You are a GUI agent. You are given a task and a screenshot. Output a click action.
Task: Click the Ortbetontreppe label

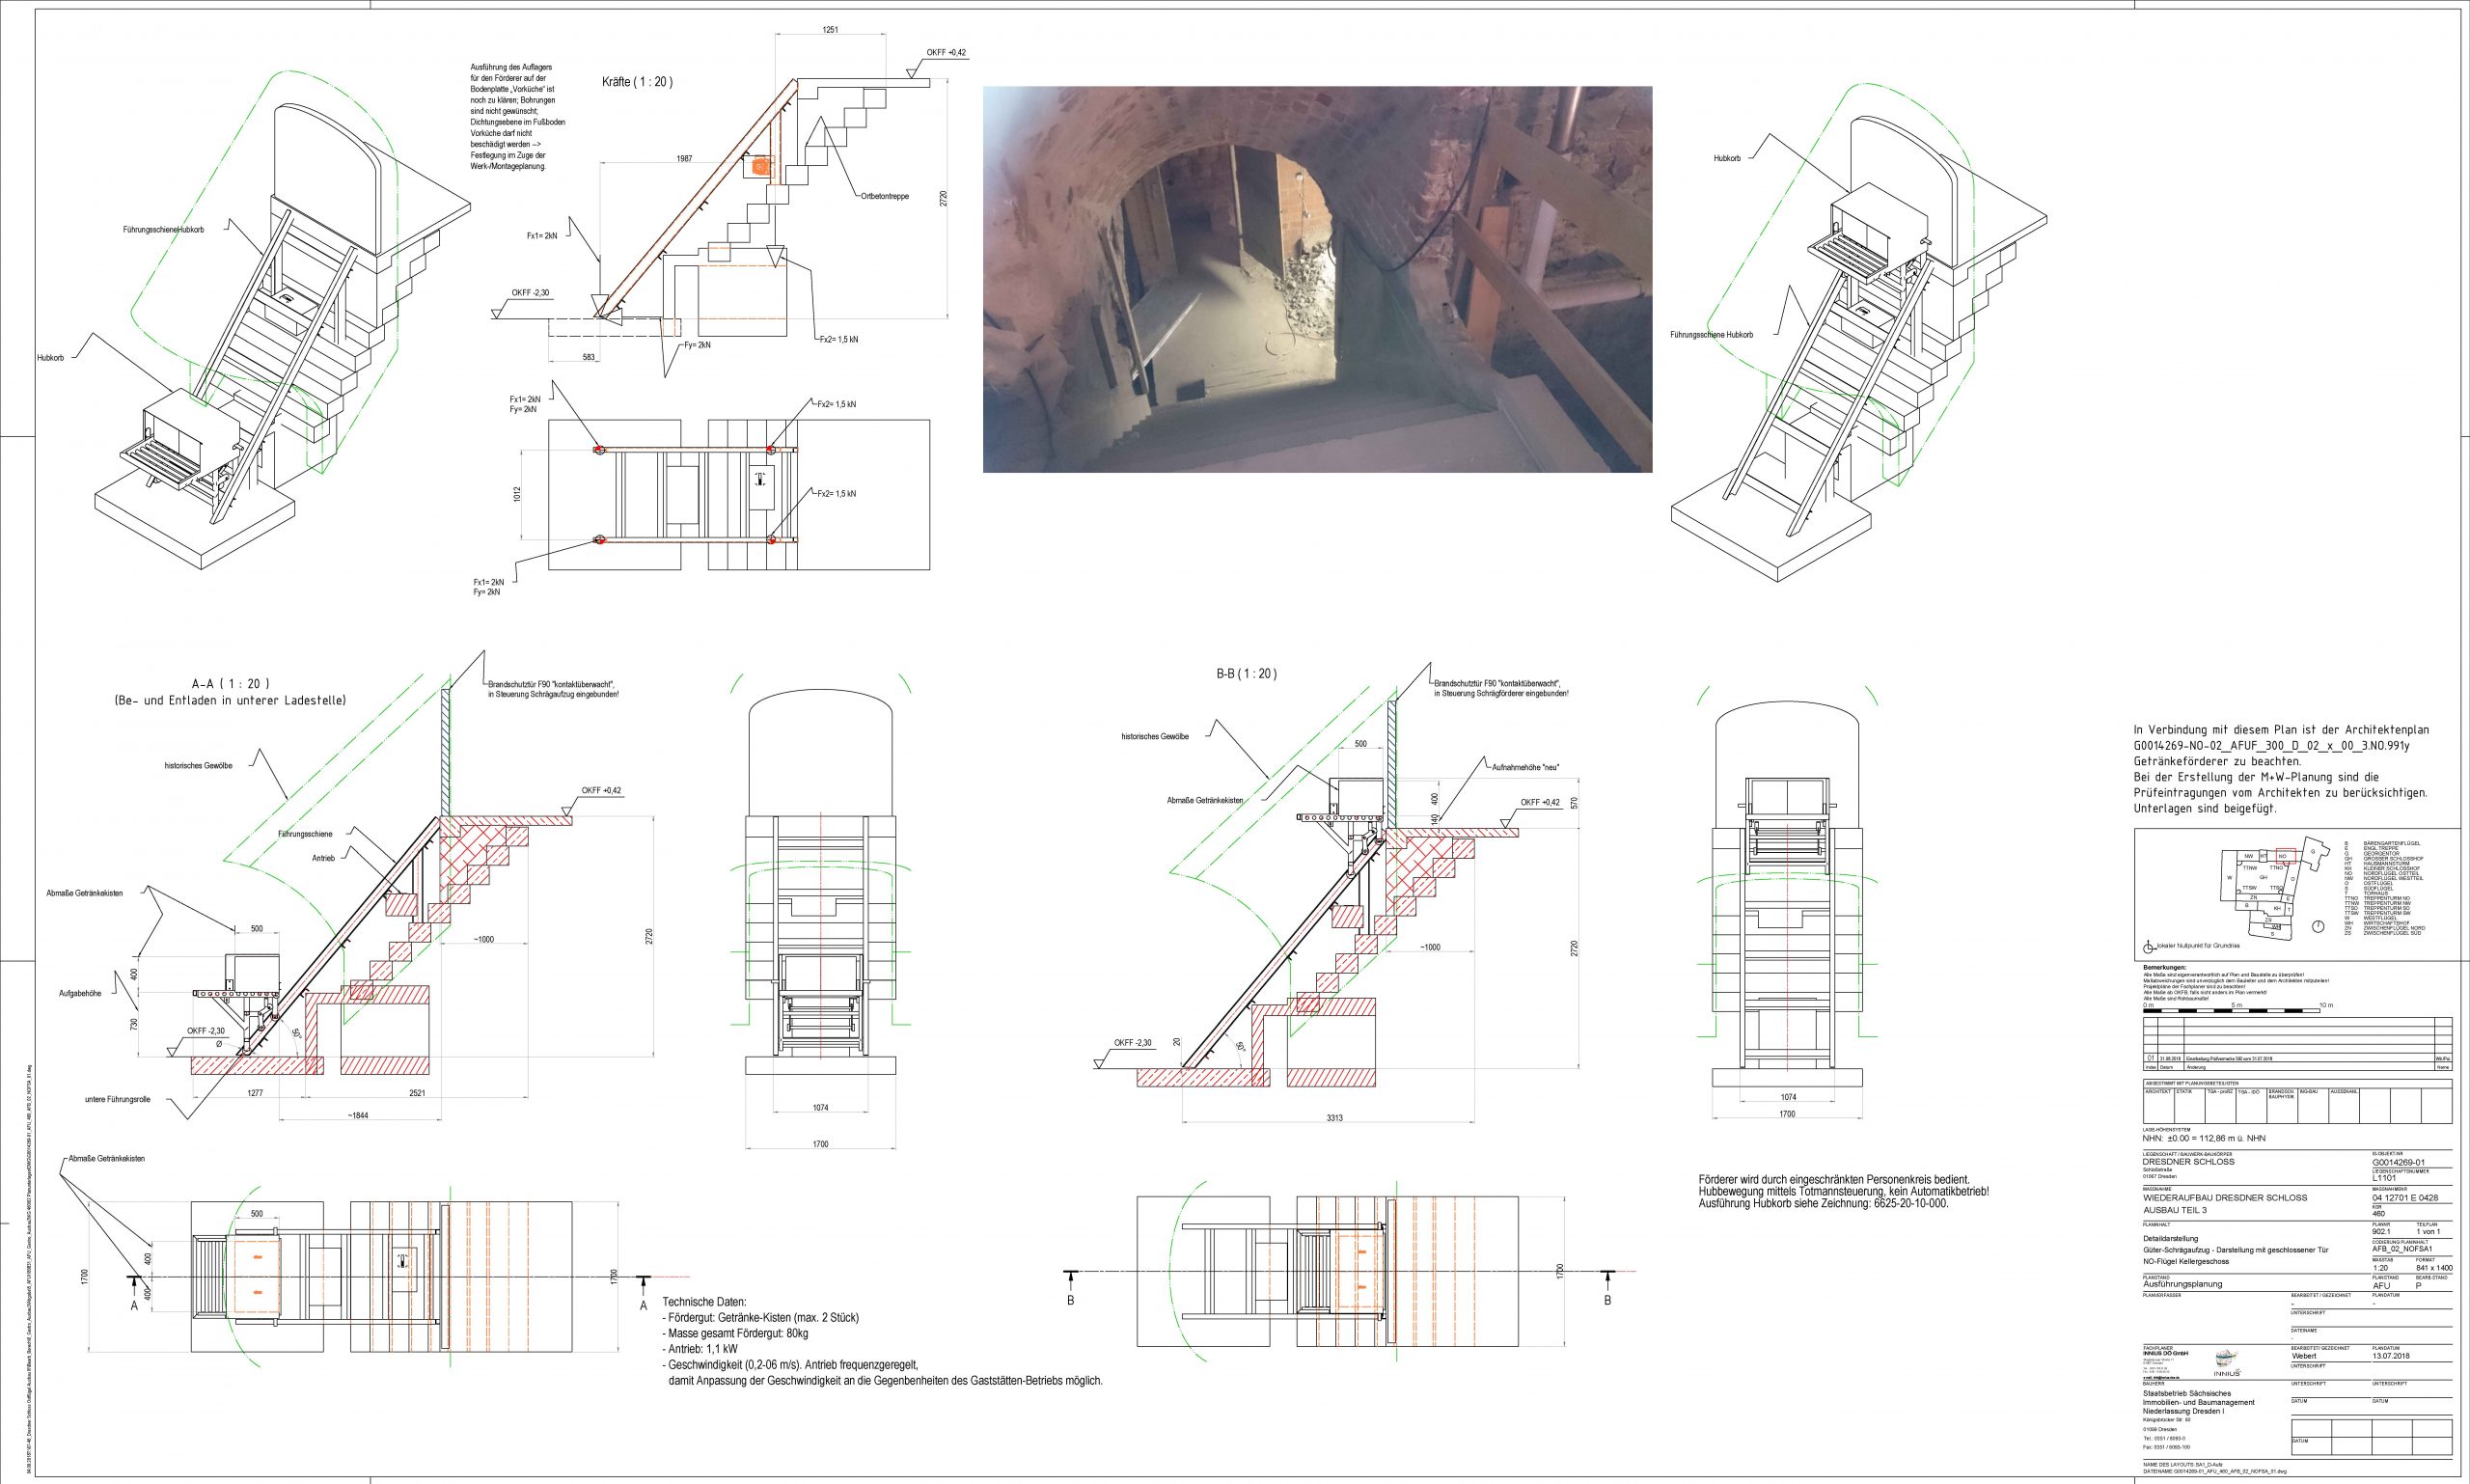point(885,197)
